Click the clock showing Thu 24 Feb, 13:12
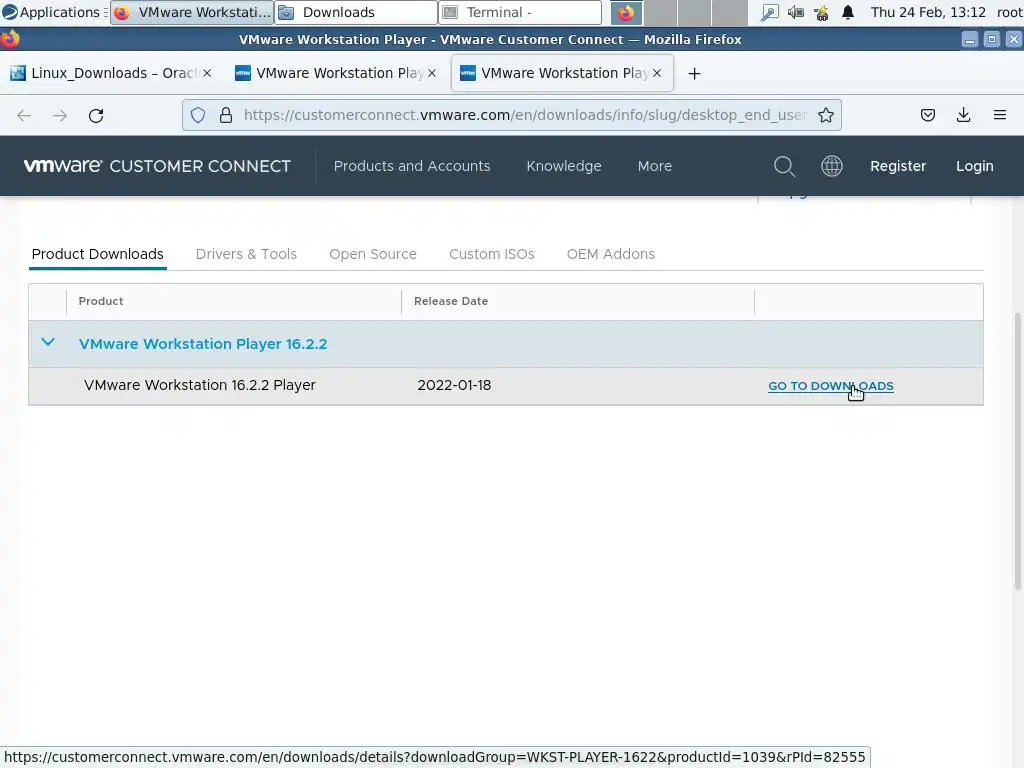 (927, 12)
